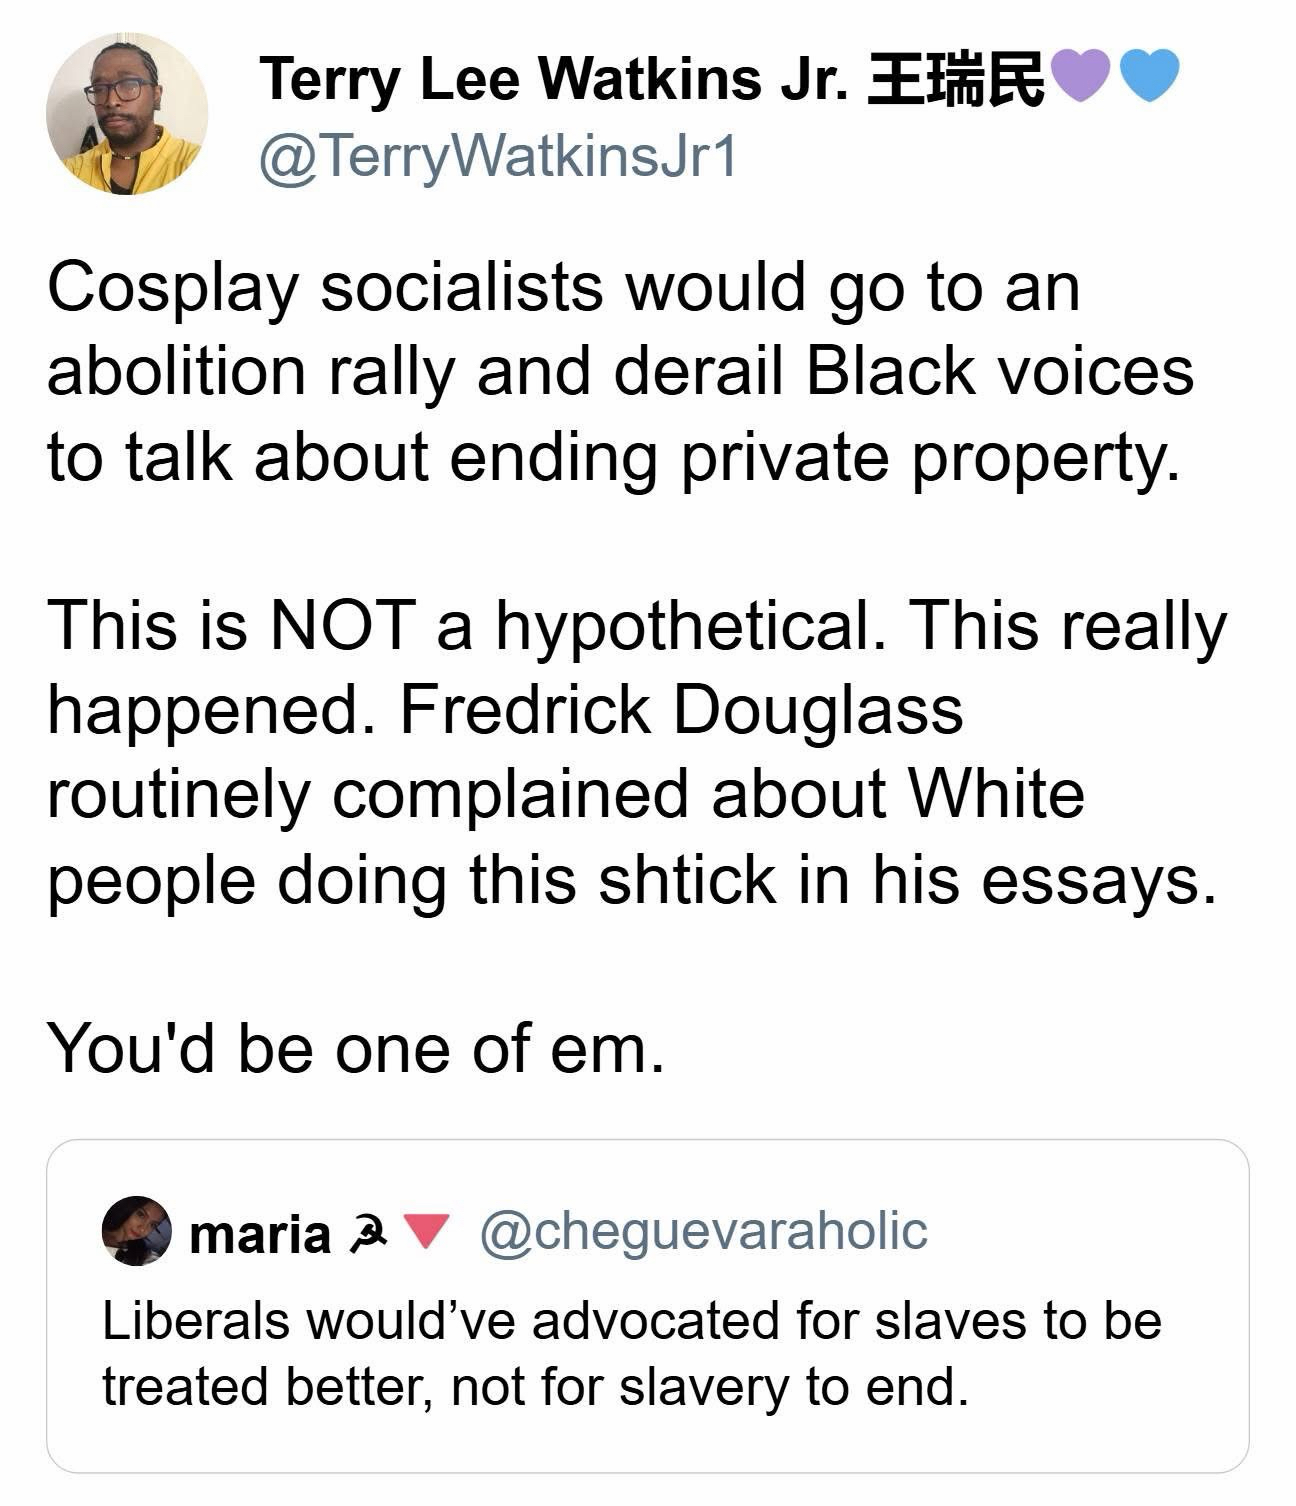Click the @TerryWatkinsJr1 handle
Screen dimensions: 1296x1506
tap(498, 156)
